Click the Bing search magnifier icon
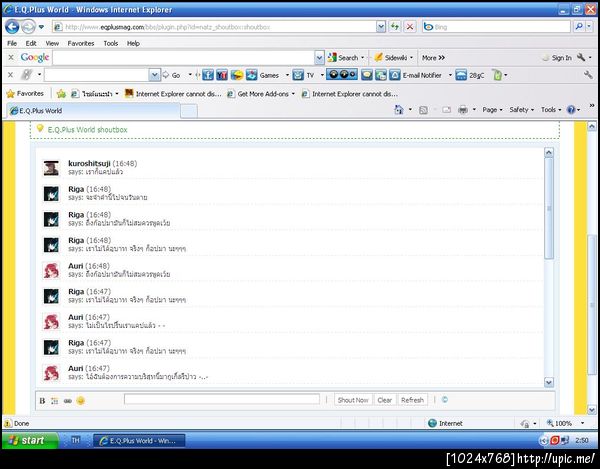 pos(579,26)
